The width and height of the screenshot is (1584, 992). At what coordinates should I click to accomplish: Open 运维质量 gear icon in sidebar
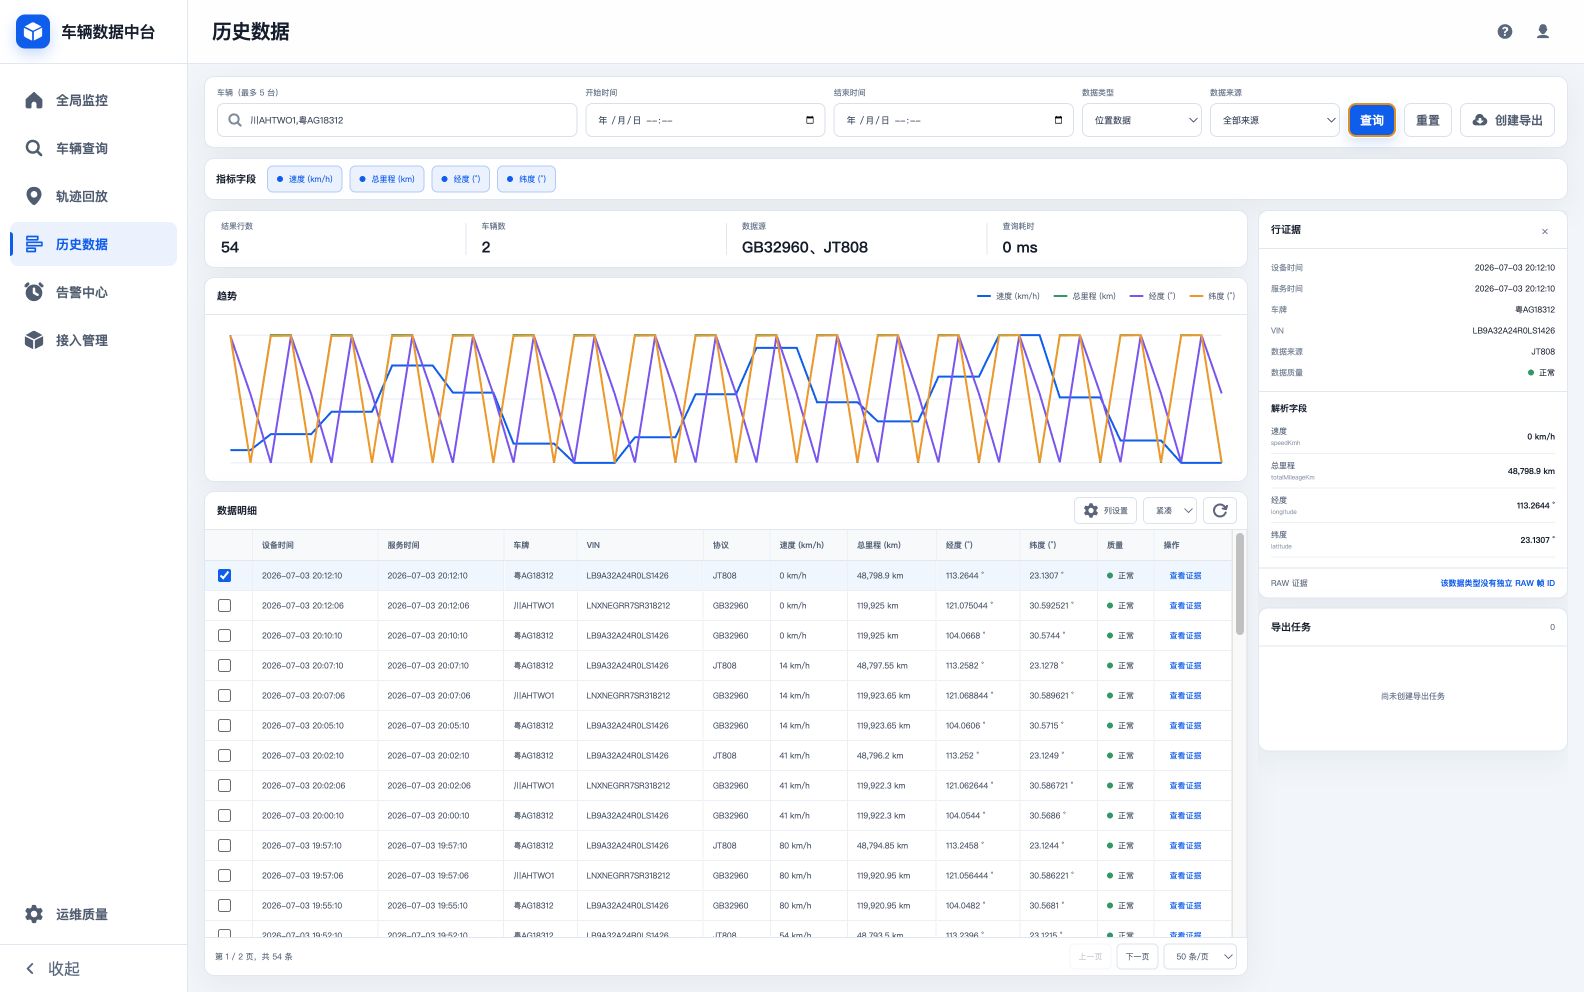(34, 914)
